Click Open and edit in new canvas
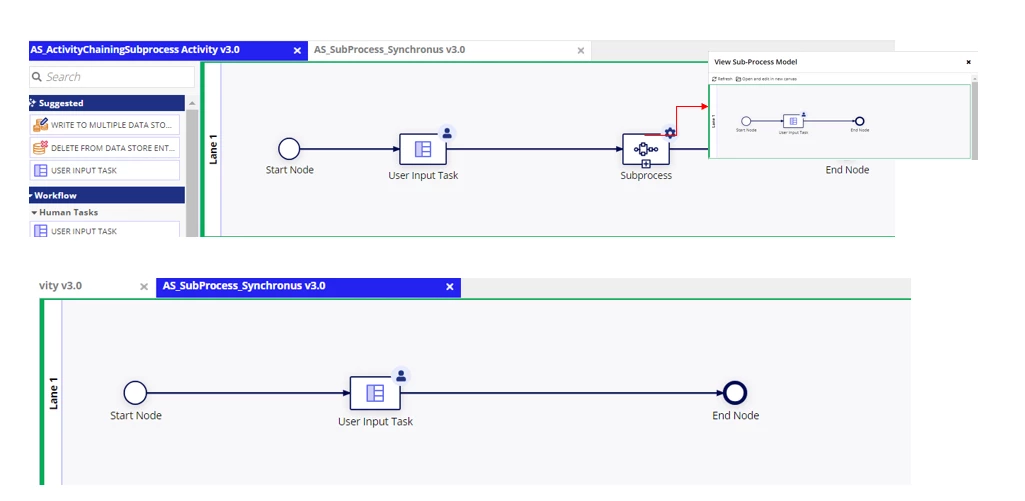This screenshot has width=1025, height=501. coord(766,78)
